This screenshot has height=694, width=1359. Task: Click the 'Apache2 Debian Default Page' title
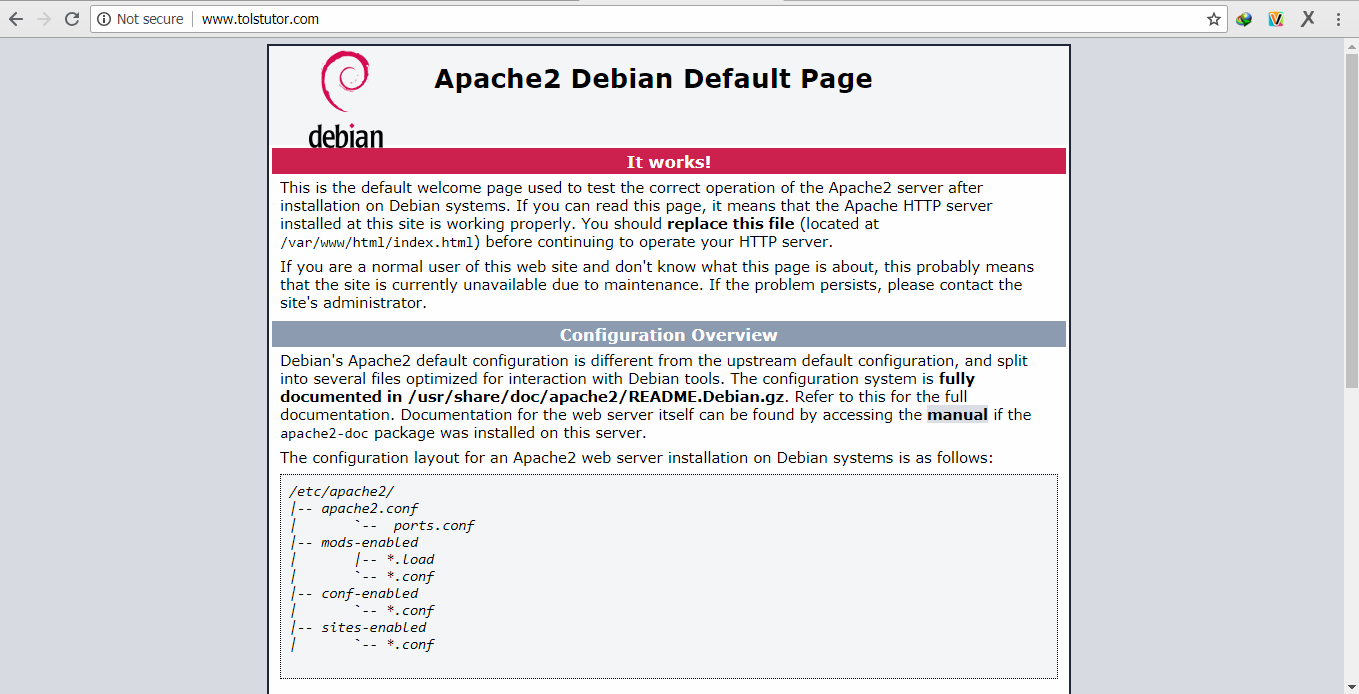click(653, 79)
